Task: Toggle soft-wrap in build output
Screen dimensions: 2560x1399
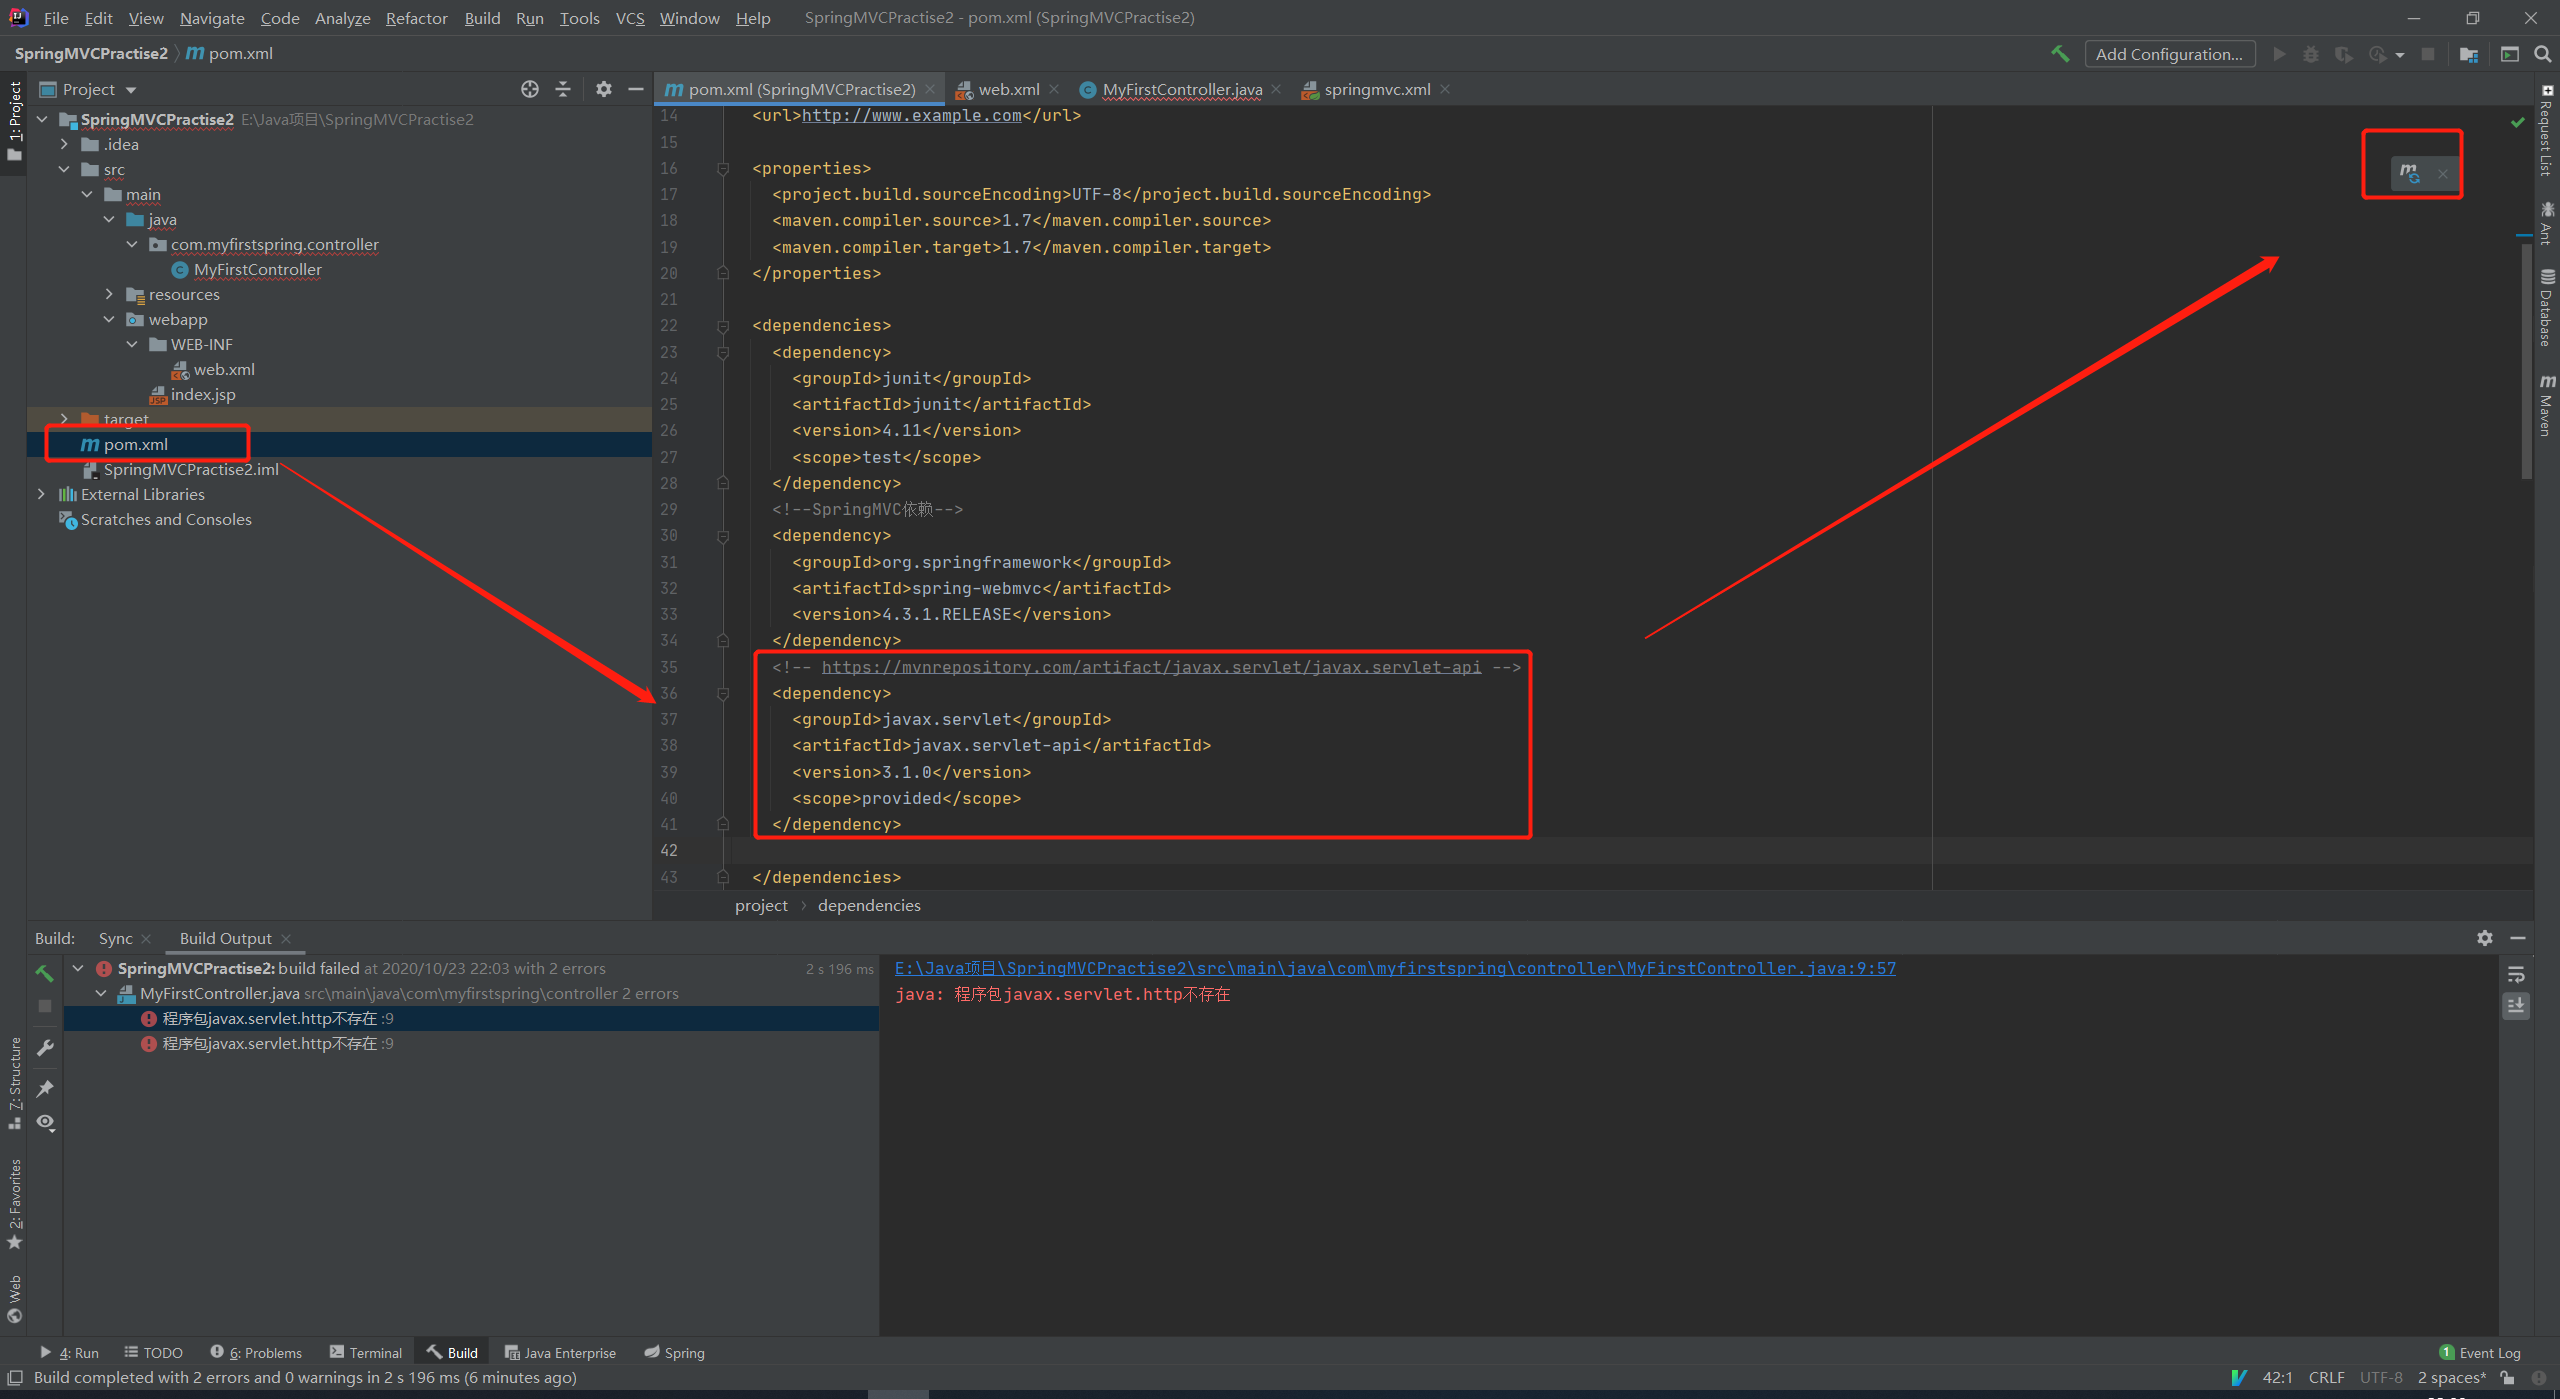Action: [2517, 975]
